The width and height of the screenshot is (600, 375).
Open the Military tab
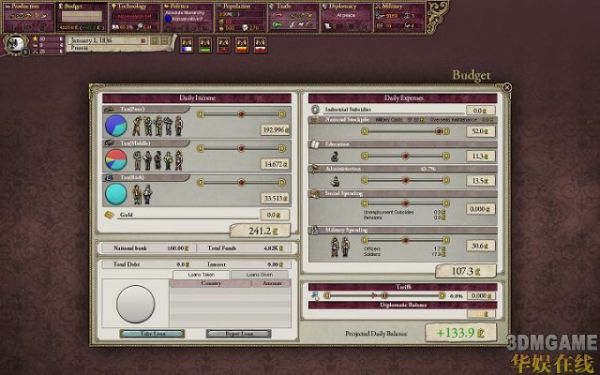[399, 18]
